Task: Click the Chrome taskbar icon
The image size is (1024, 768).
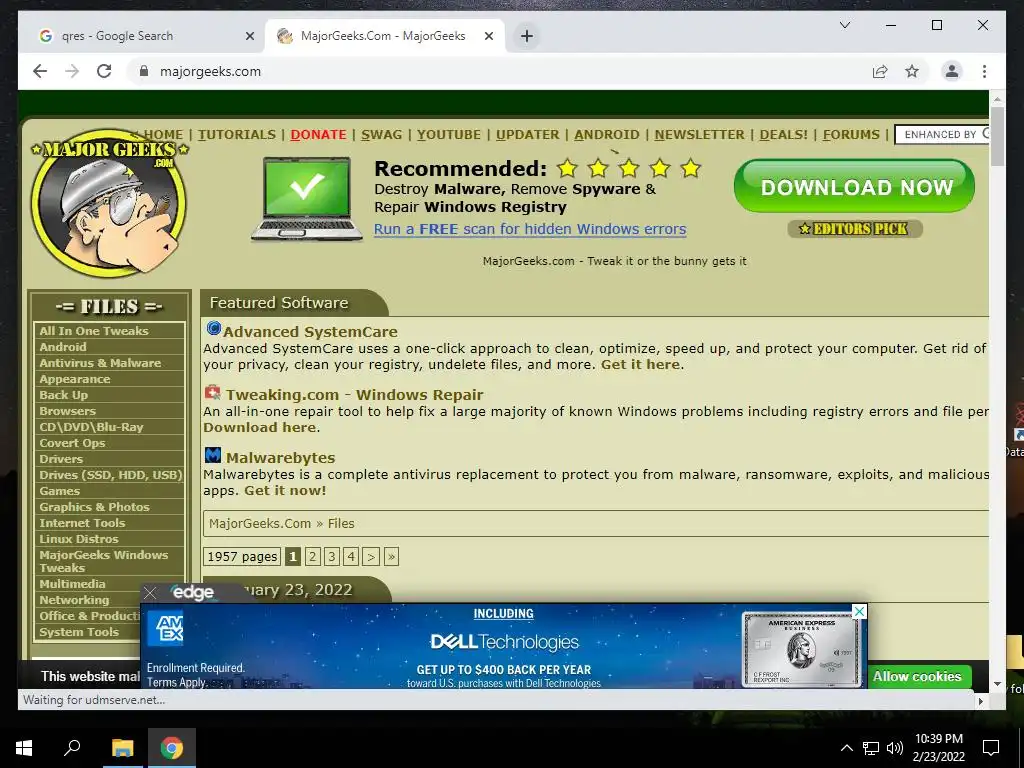Action: pyautogui.click(x=171, y=748)
